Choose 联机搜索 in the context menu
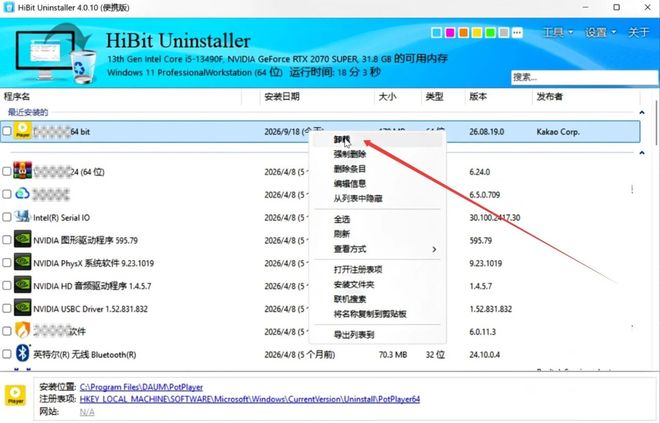 coord(377,299)
